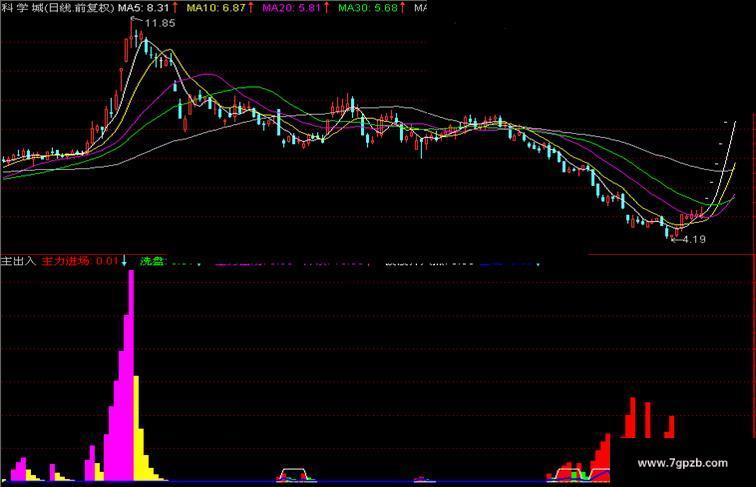Click the stock name title 科学城

click(21, 8)
